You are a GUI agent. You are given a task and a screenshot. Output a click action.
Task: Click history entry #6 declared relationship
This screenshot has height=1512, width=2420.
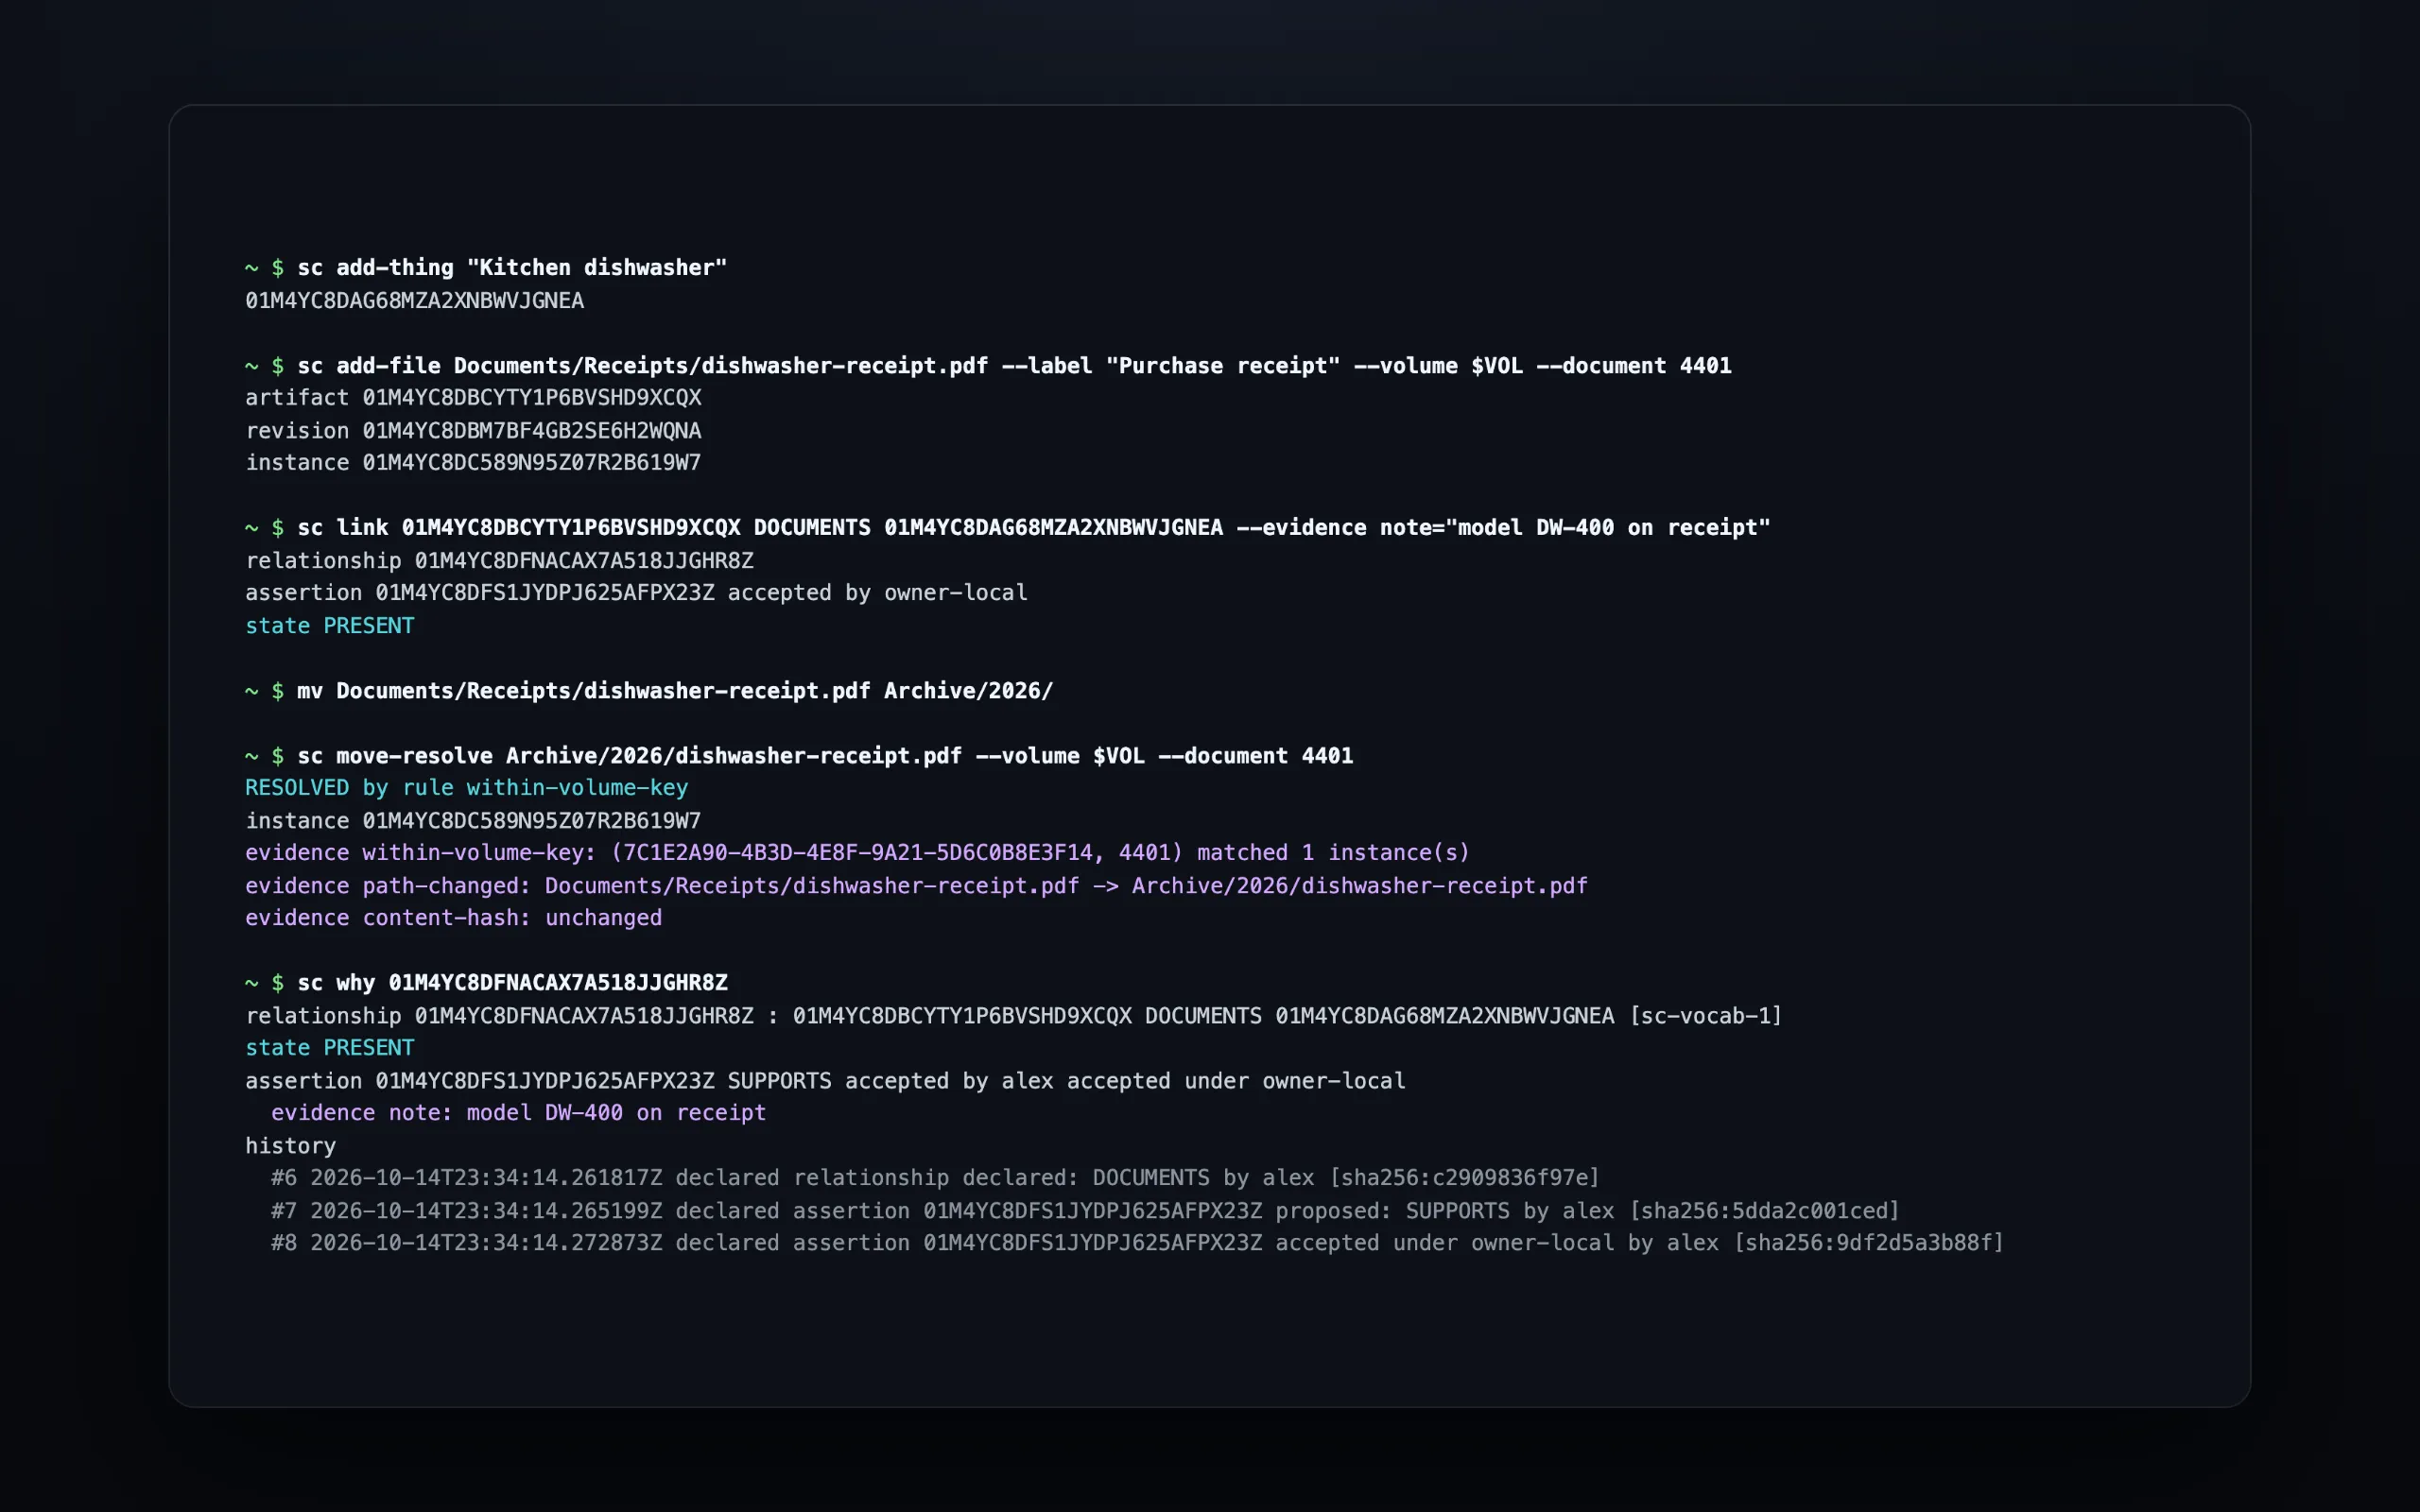tap(935, 1178)
